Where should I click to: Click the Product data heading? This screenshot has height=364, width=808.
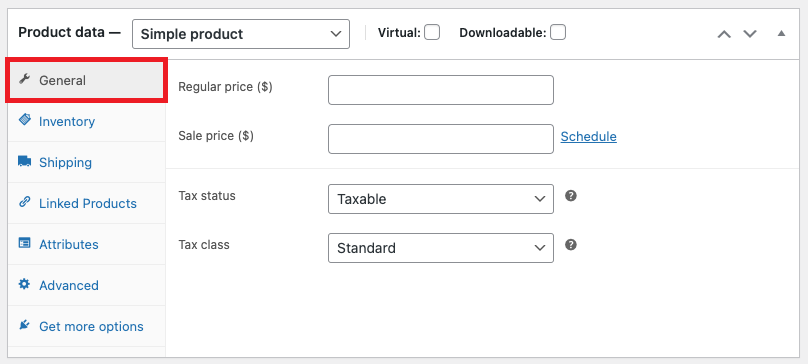tap(69, 32)
